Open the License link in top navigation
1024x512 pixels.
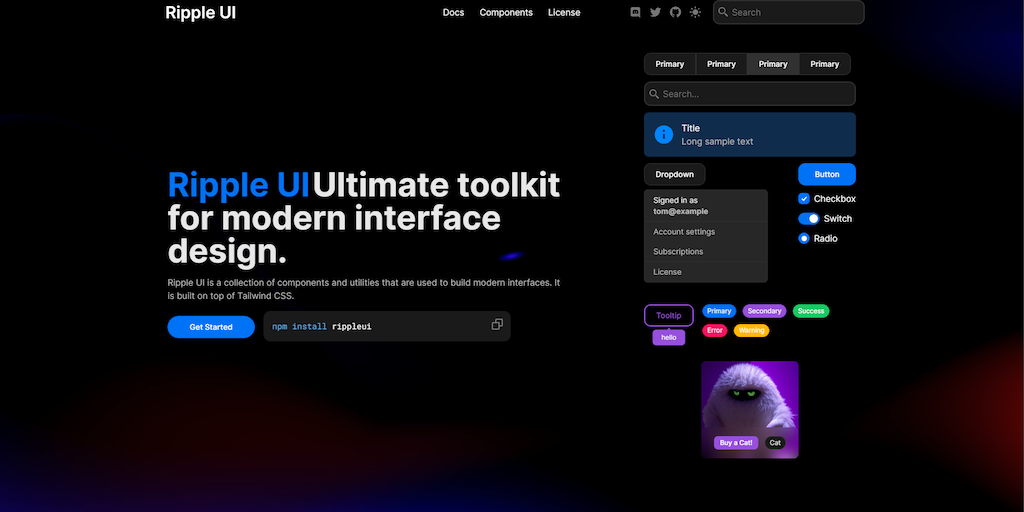tap(564, 12)
